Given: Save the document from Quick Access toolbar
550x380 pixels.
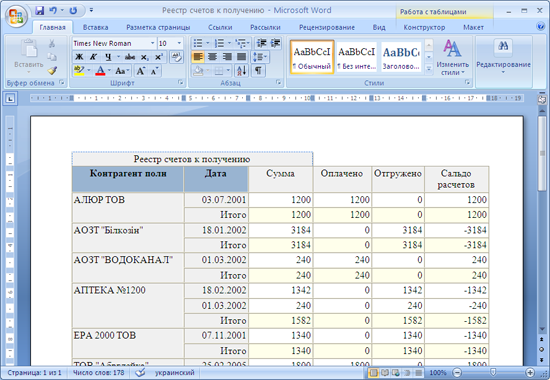Looking at the screenshot, I should tap(39, 11).
